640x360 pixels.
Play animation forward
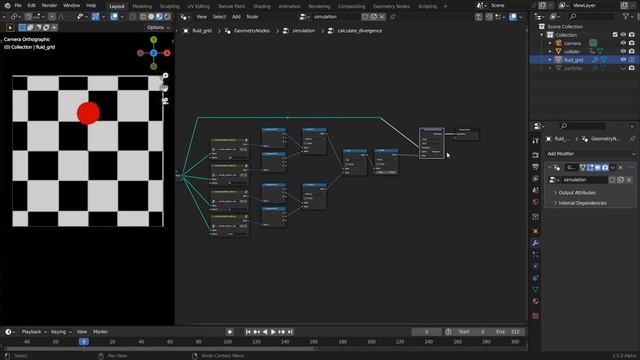coord(273,332)
